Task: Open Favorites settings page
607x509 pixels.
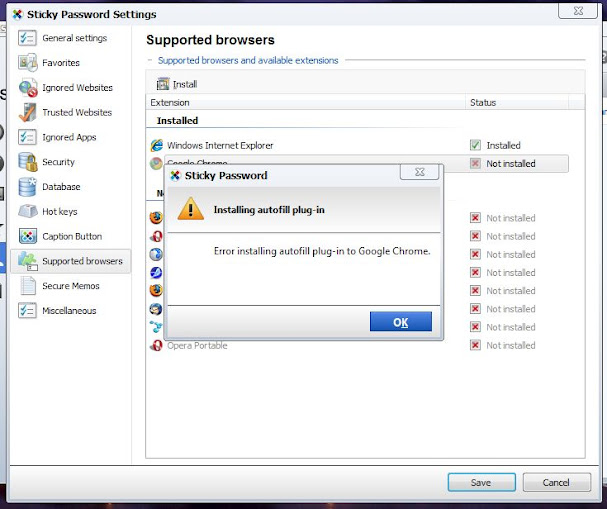Action: point(70,63)
